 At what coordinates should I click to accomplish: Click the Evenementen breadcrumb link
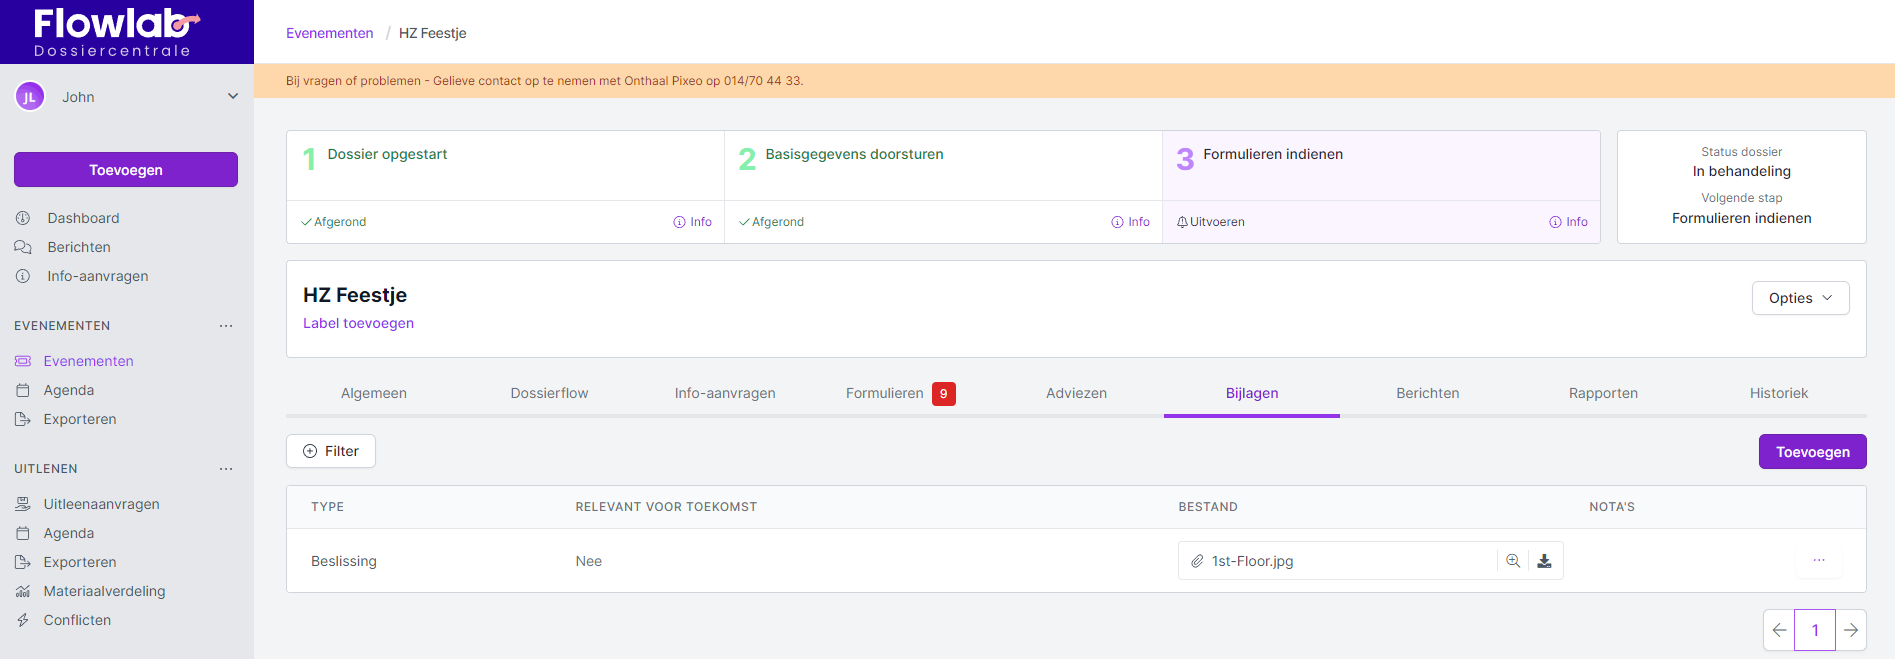329,33
